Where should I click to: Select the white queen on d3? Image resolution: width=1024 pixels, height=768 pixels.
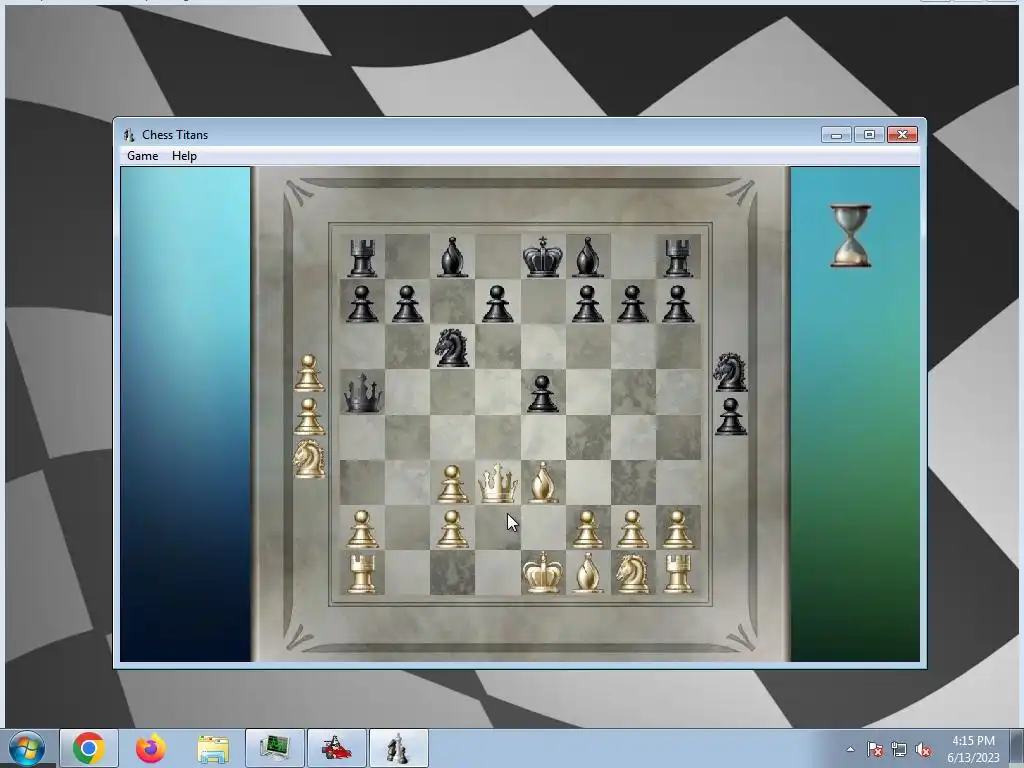tap(498, 483)
